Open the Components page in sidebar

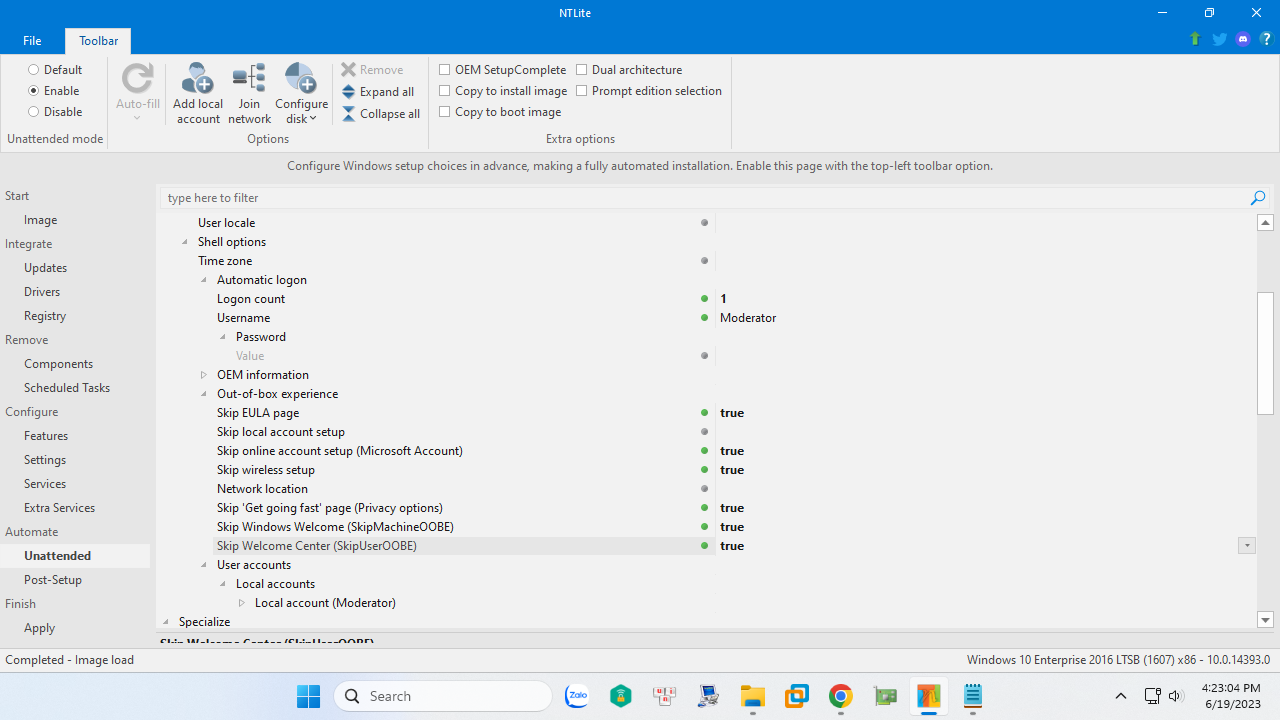(x=59, y=364)
